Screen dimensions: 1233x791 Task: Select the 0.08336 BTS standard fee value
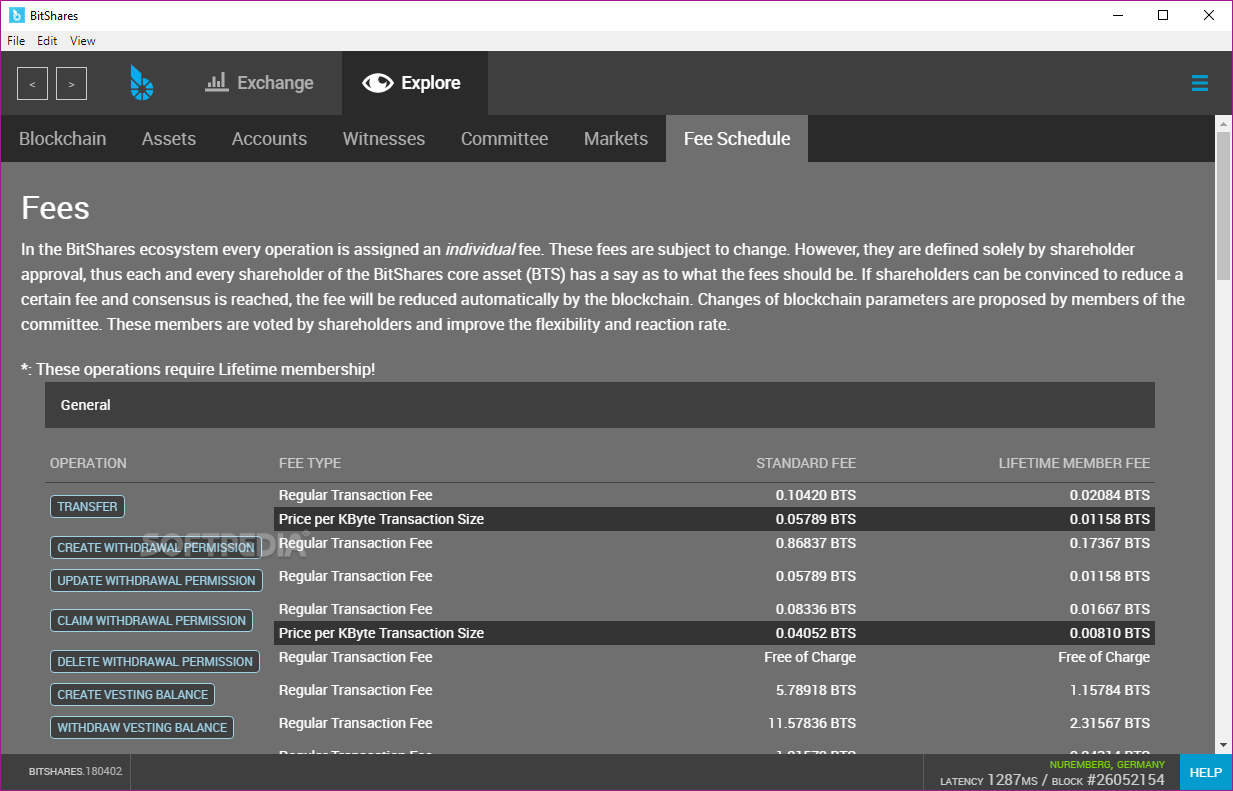(x=816, y=609)
